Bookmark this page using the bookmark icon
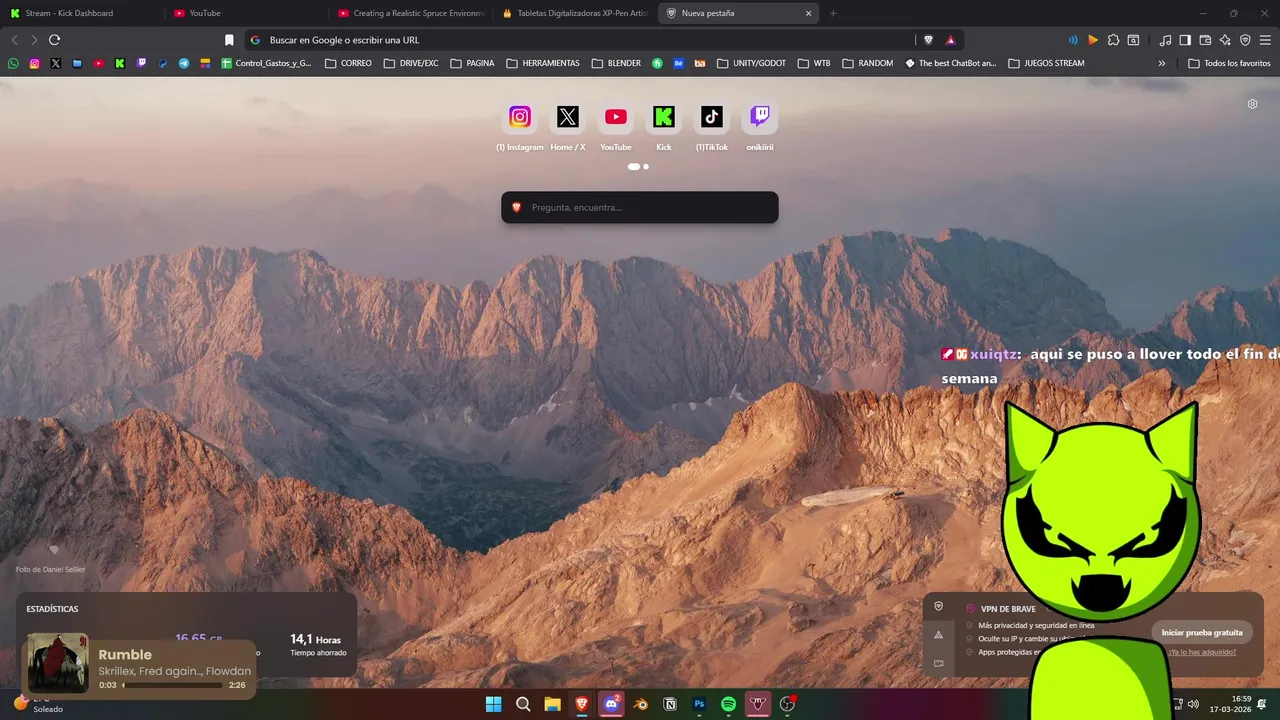This screenshot has width=1280, height=720. (x=229, y=40)
